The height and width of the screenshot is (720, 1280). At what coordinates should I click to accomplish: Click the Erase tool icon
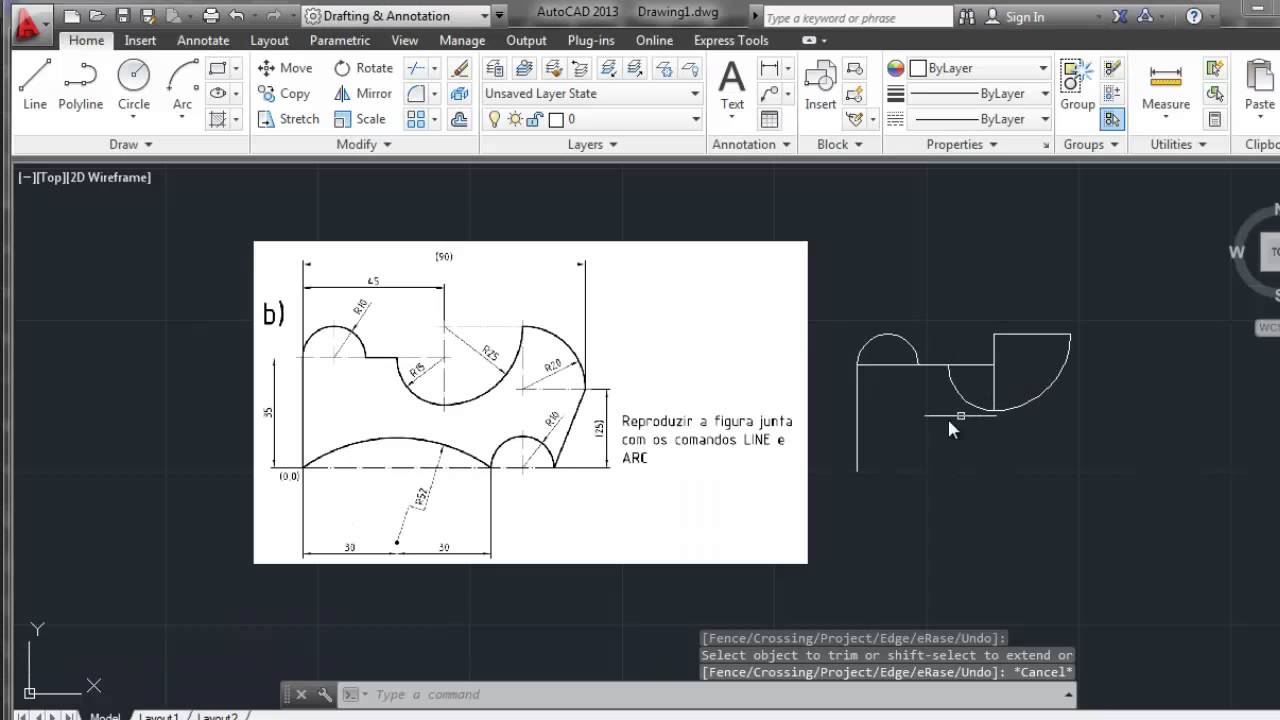tap(459, 68)
